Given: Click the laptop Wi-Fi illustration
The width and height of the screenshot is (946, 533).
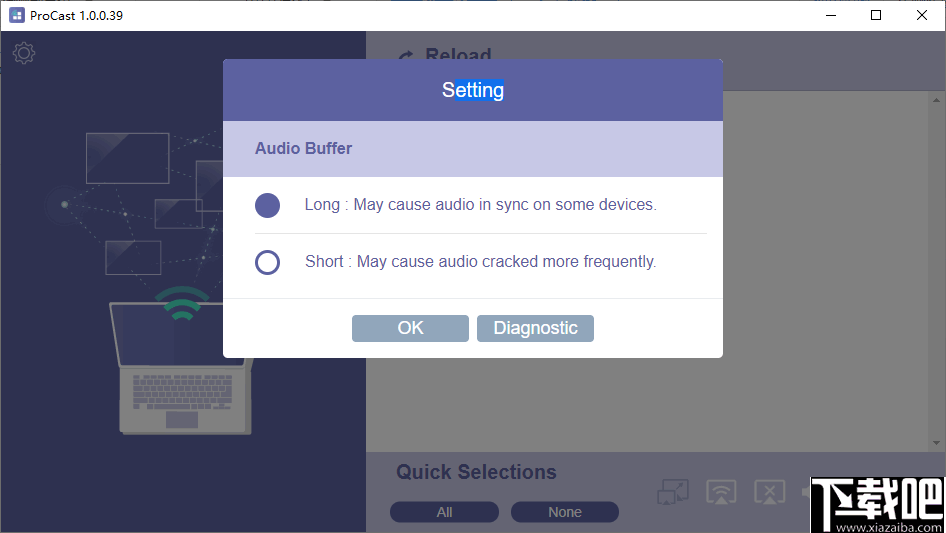Looking at the screenshot, I should pyautogui.click(x=182, y=360).
